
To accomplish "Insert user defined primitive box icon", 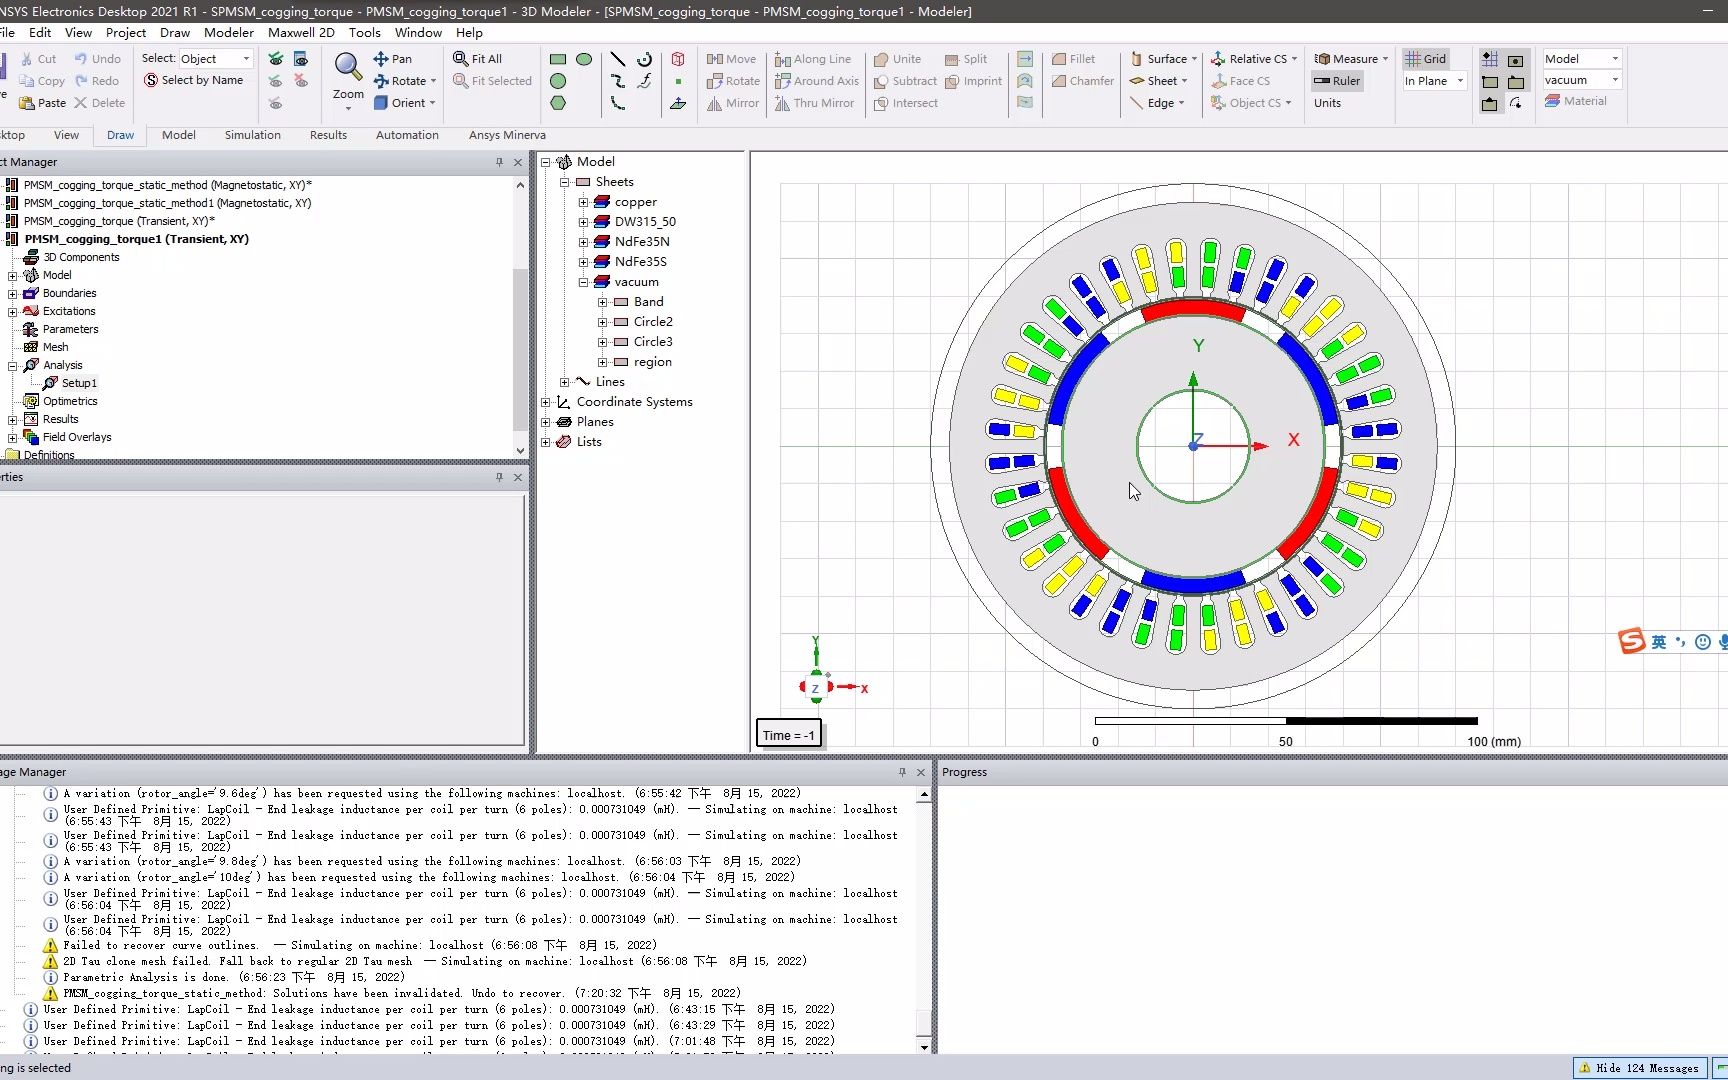I will 678,59.
